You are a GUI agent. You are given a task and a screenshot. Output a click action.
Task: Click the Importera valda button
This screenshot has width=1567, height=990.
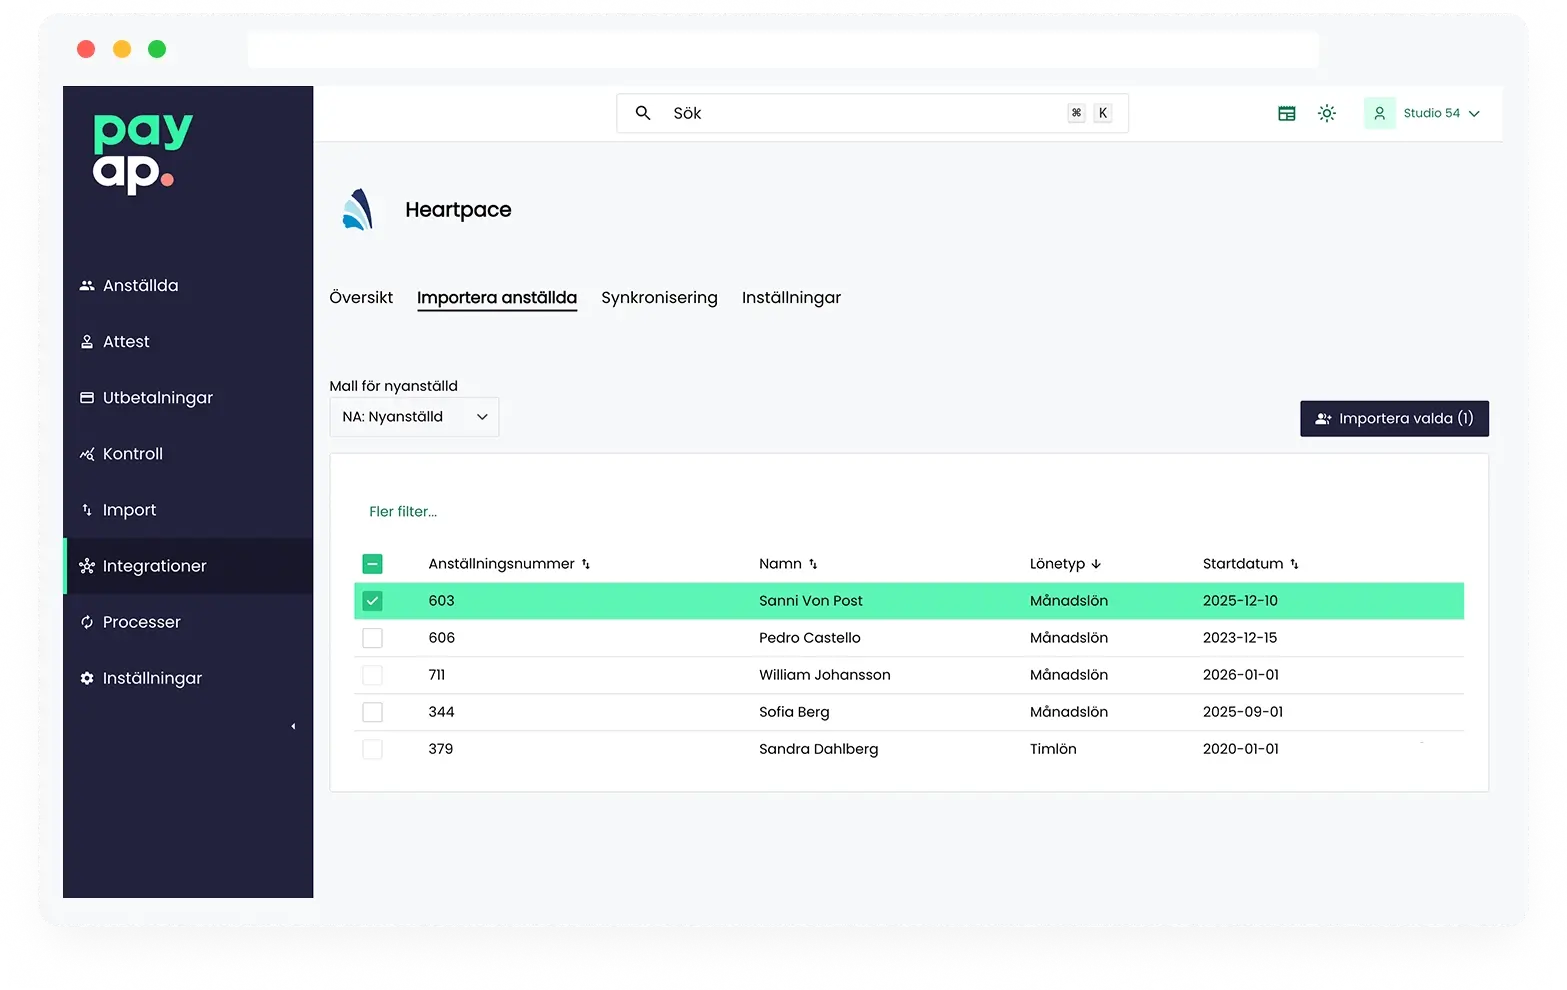[1394, 418]
